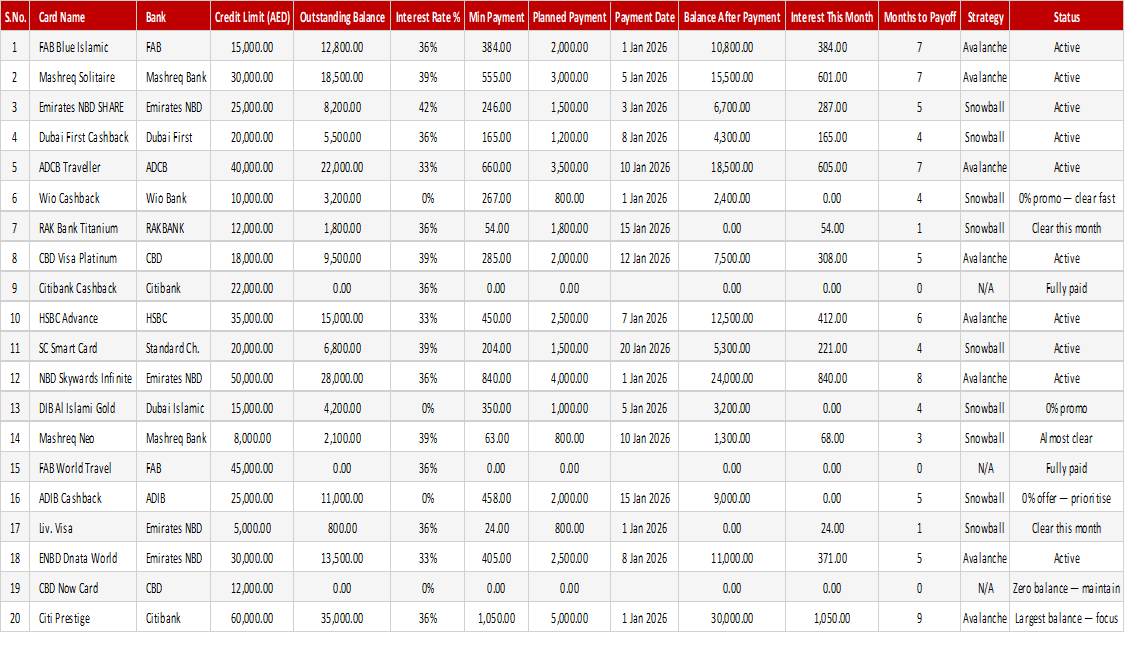Select the 60,000.00 credit limit cell

[x=252, y=619]
